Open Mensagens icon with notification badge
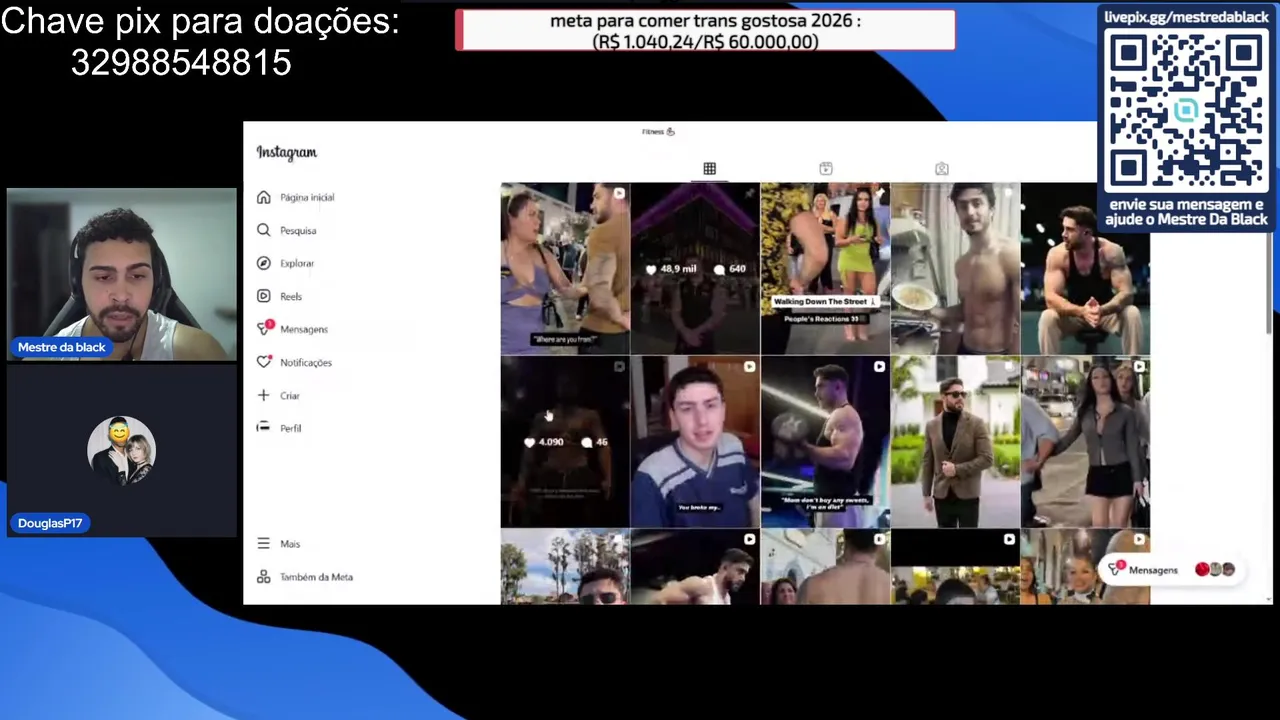This screenshot has height=720, width=1280. click(x=264, y=328)
